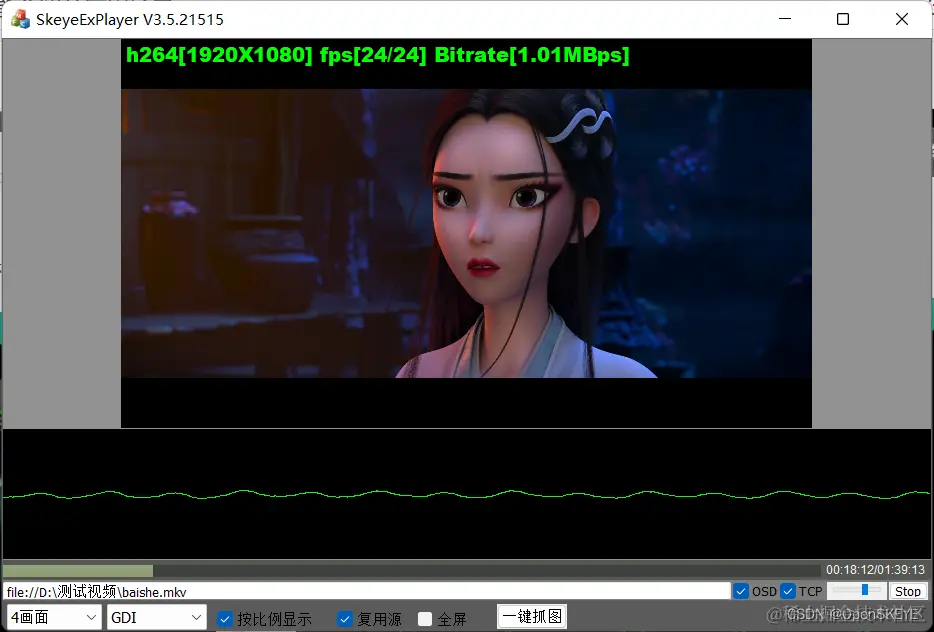Minimize the SkeyeExPlayer window

click(x=785, y=19)
